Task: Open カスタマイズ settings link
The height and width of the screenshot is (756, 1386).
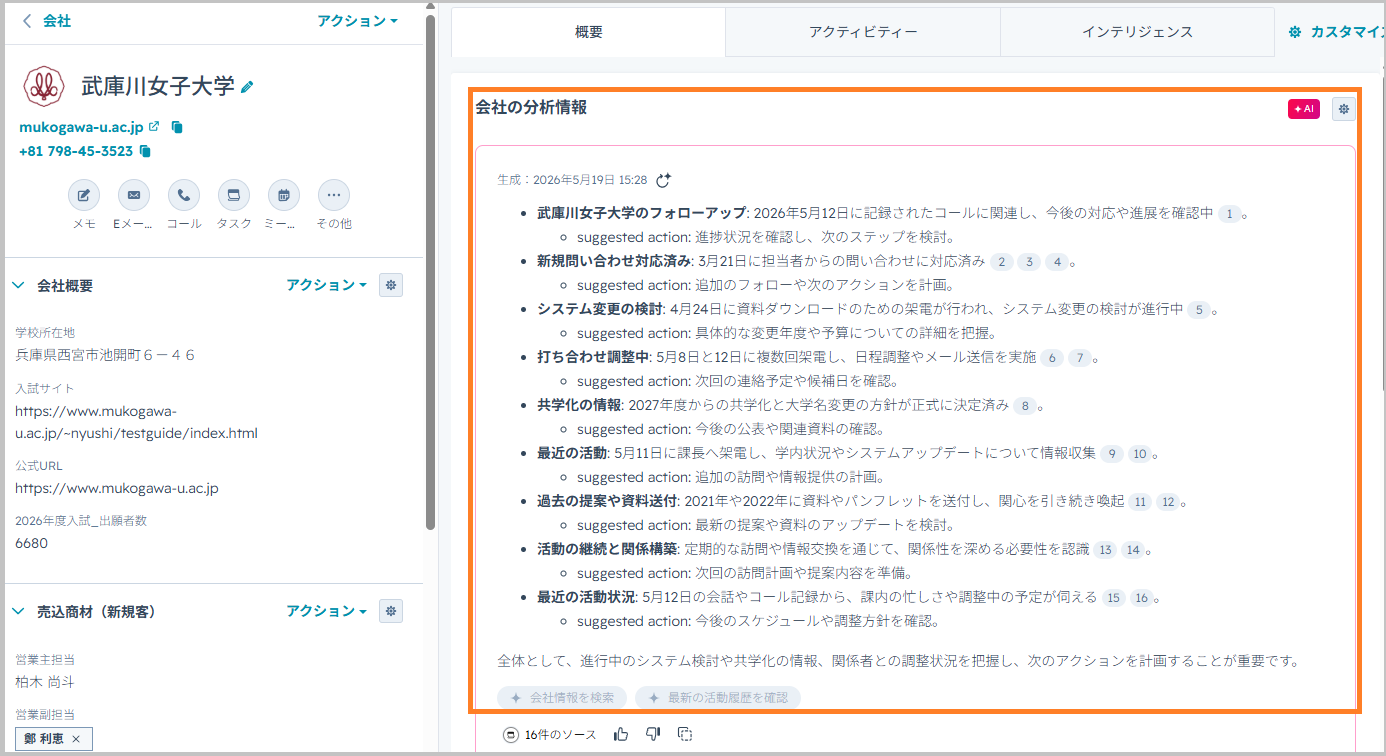Action: click(x=1336, y=32)
